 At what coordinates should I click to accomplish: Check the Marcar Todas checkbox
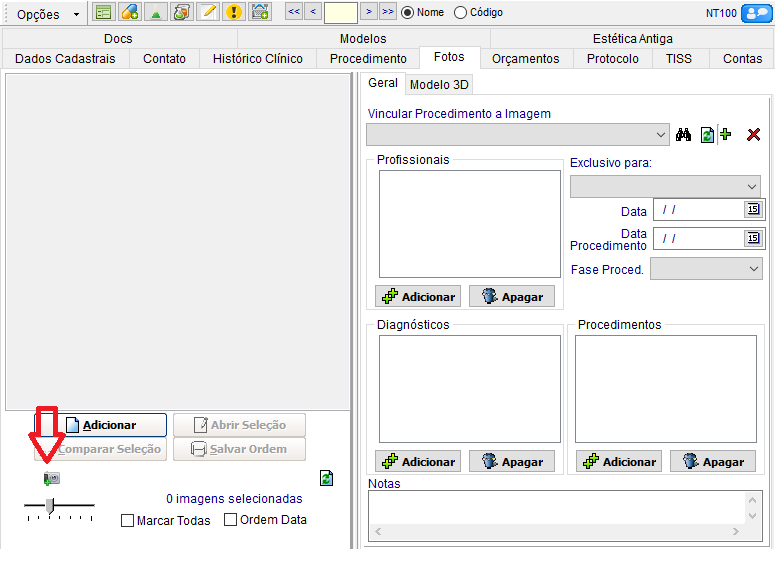(127, 520)
